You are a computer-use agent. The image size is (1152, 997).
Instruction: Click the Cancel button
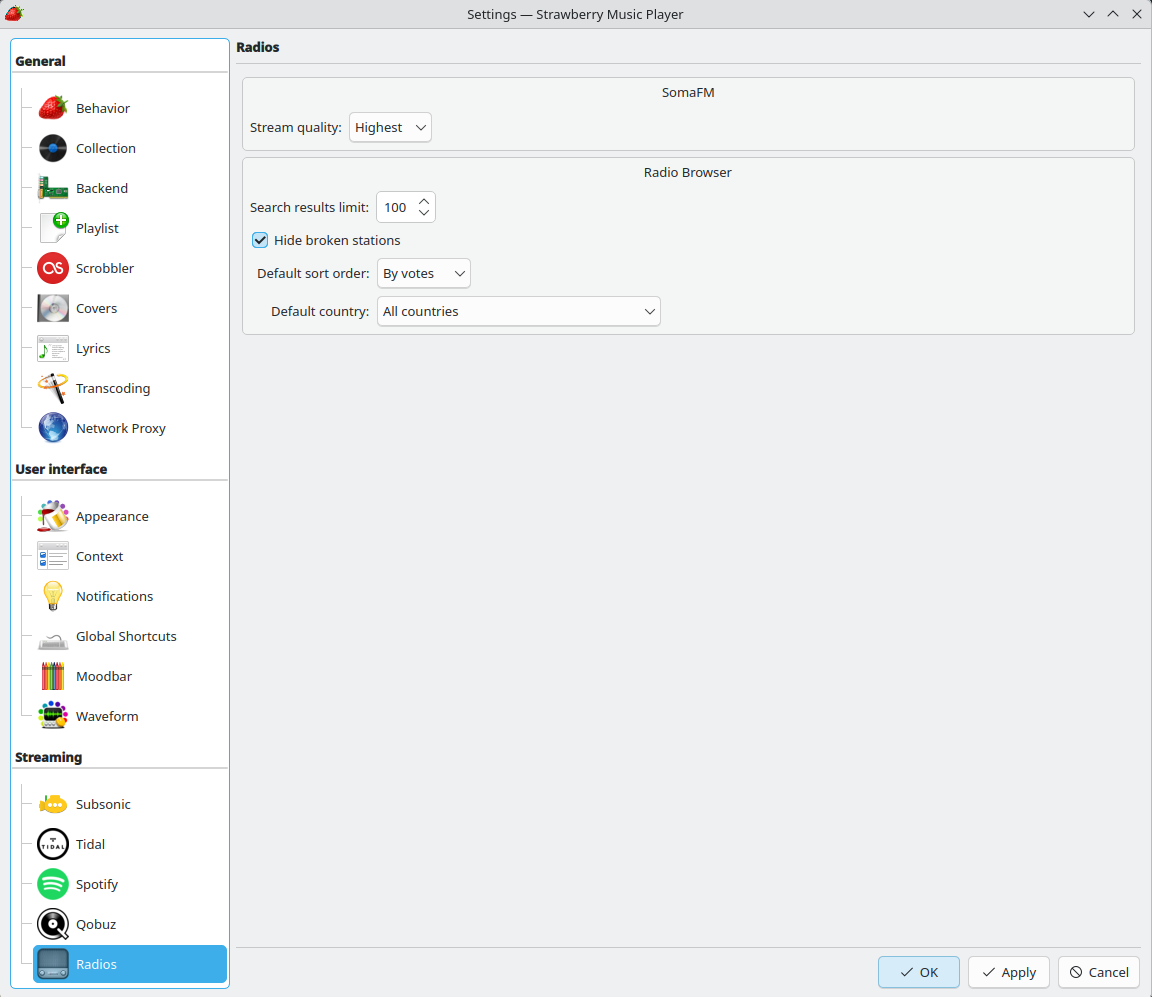(x=1099, y=972)
